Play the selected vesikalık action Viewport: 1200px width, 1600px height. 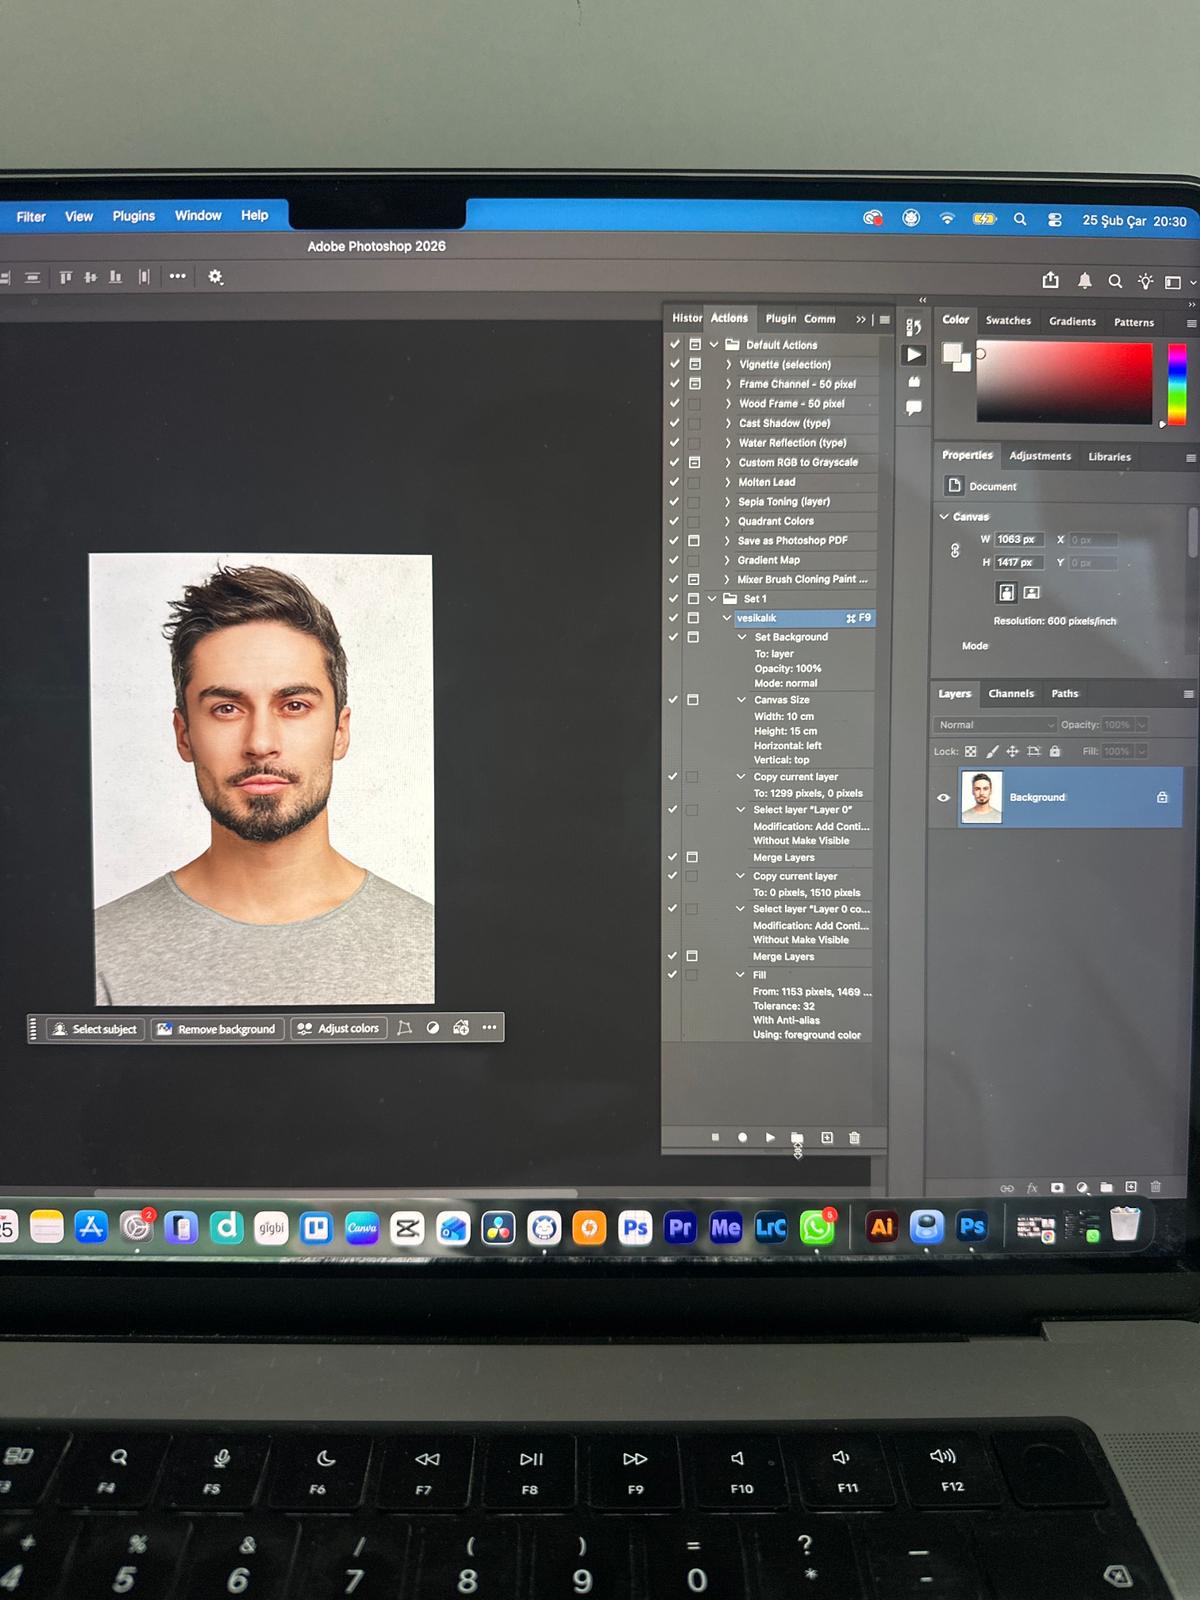(770, 1137)
